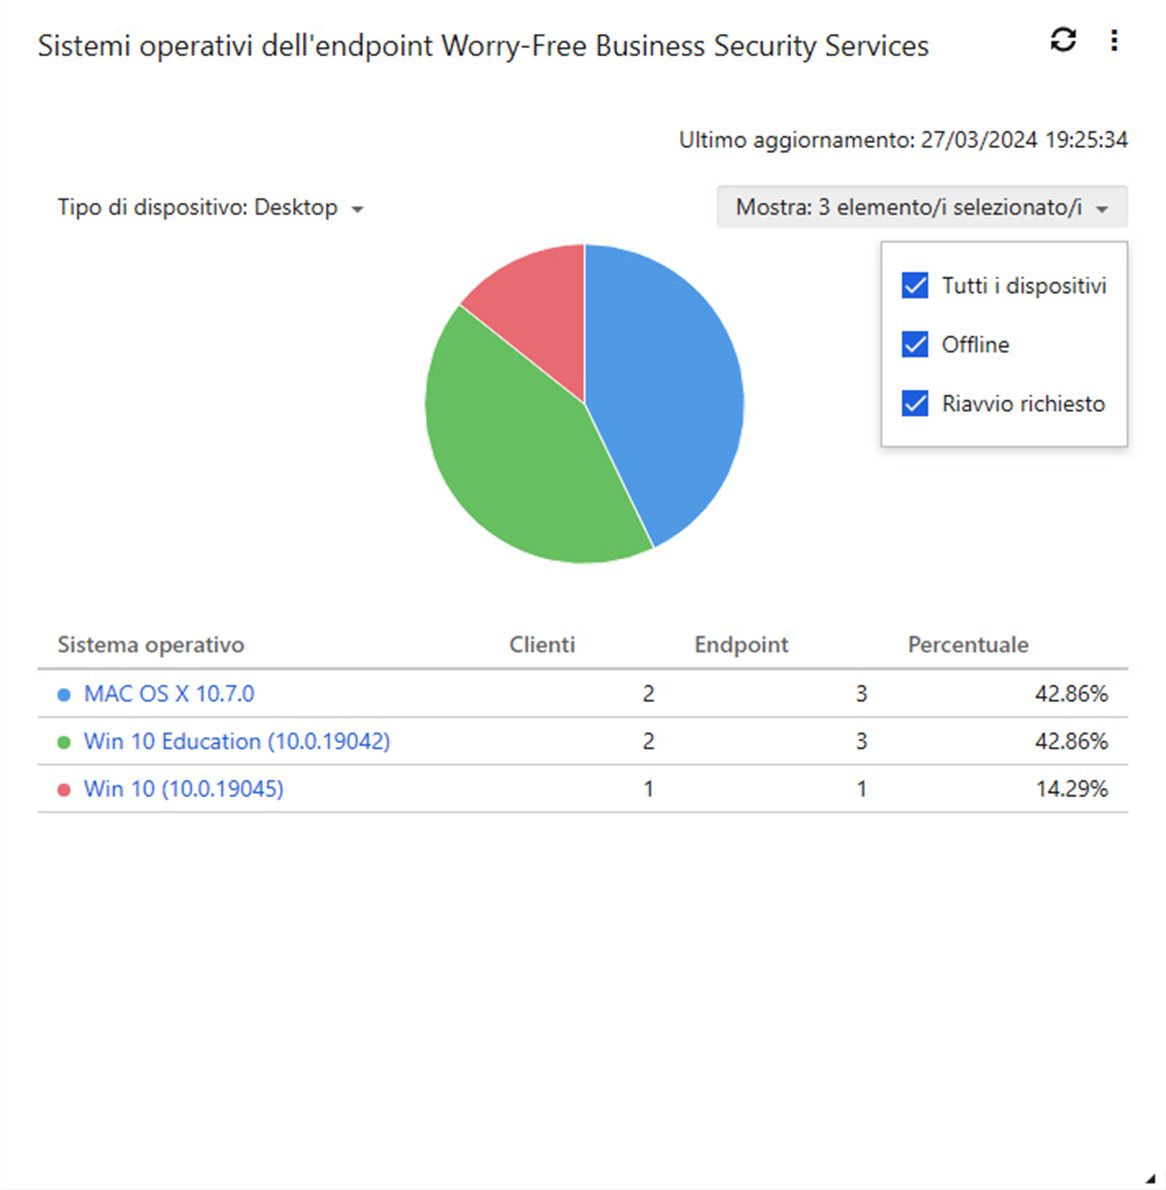This screenshot has width=1166, height=1190.
Task: Click the refresh widget icon
Action: click(1063, 40)
